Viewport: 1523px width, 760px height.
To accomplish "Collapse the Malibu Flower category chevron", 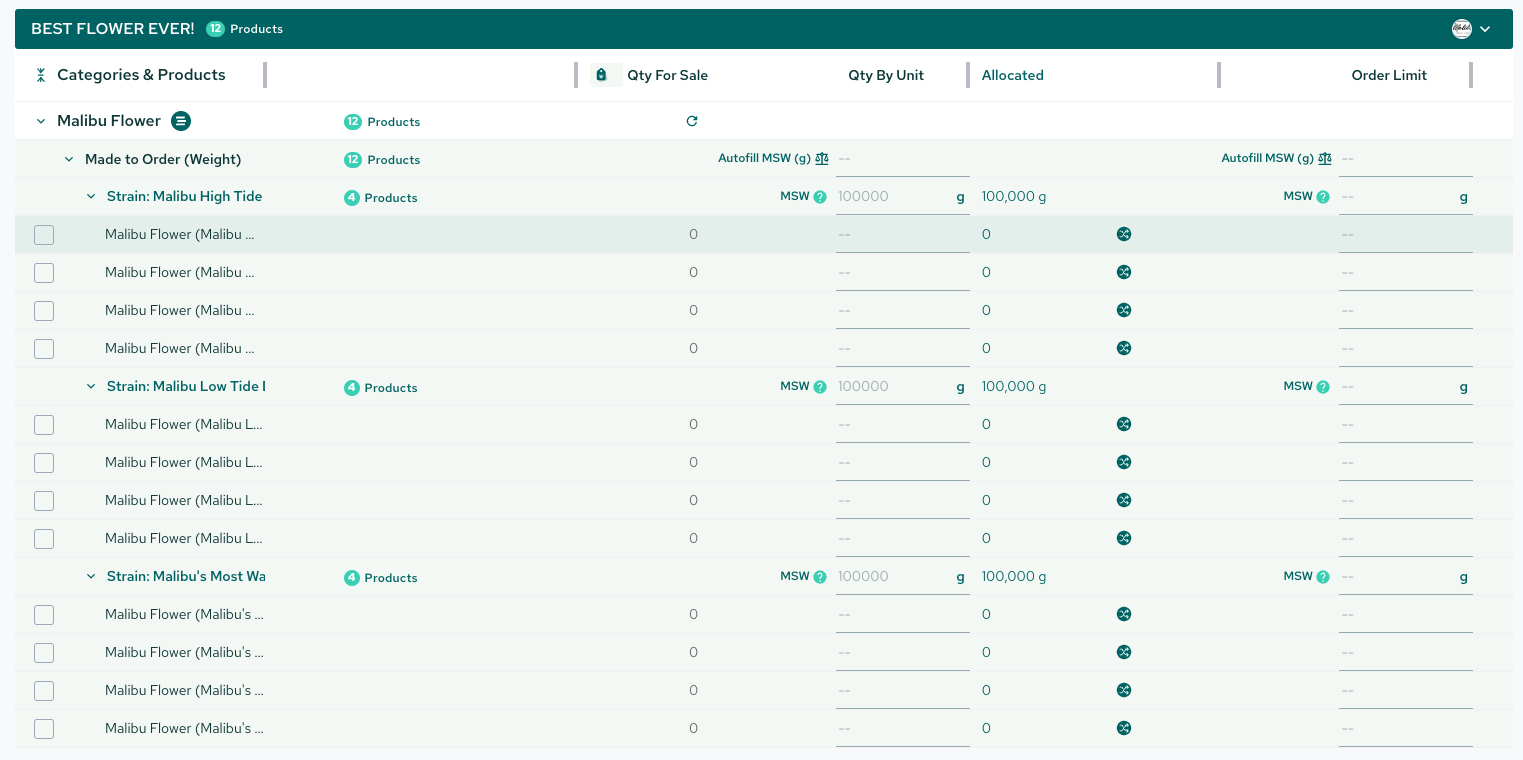I will point(41,121).
